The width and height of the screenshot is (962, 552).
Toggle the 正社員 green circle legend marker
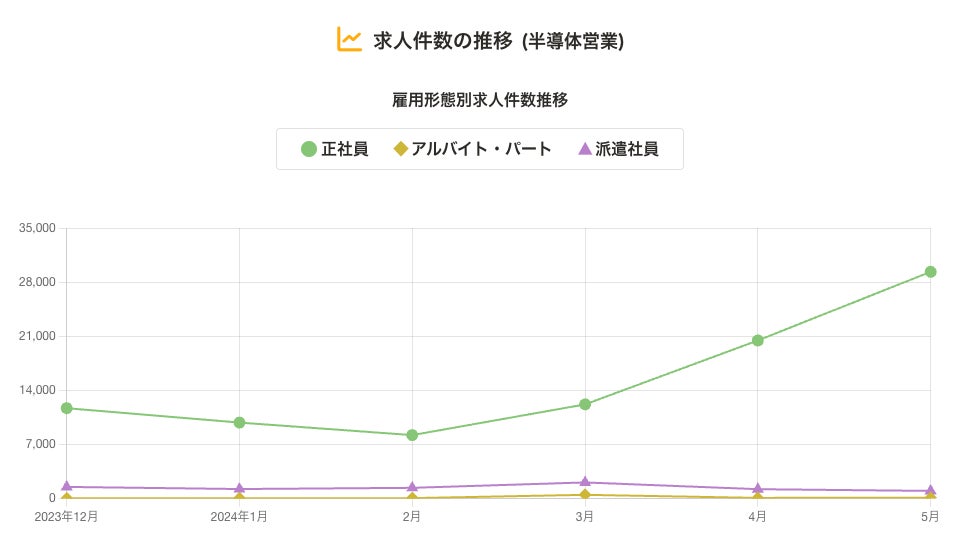coord(309,149)
